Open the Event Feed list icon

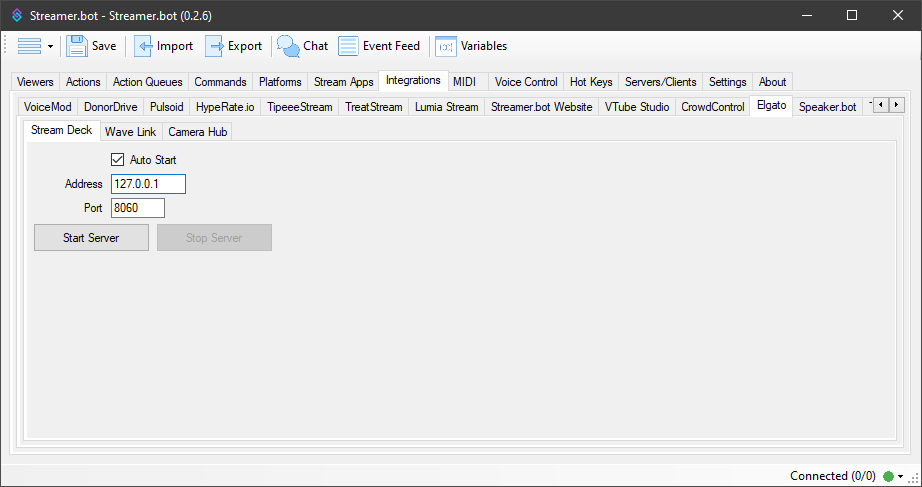(348, 46)
